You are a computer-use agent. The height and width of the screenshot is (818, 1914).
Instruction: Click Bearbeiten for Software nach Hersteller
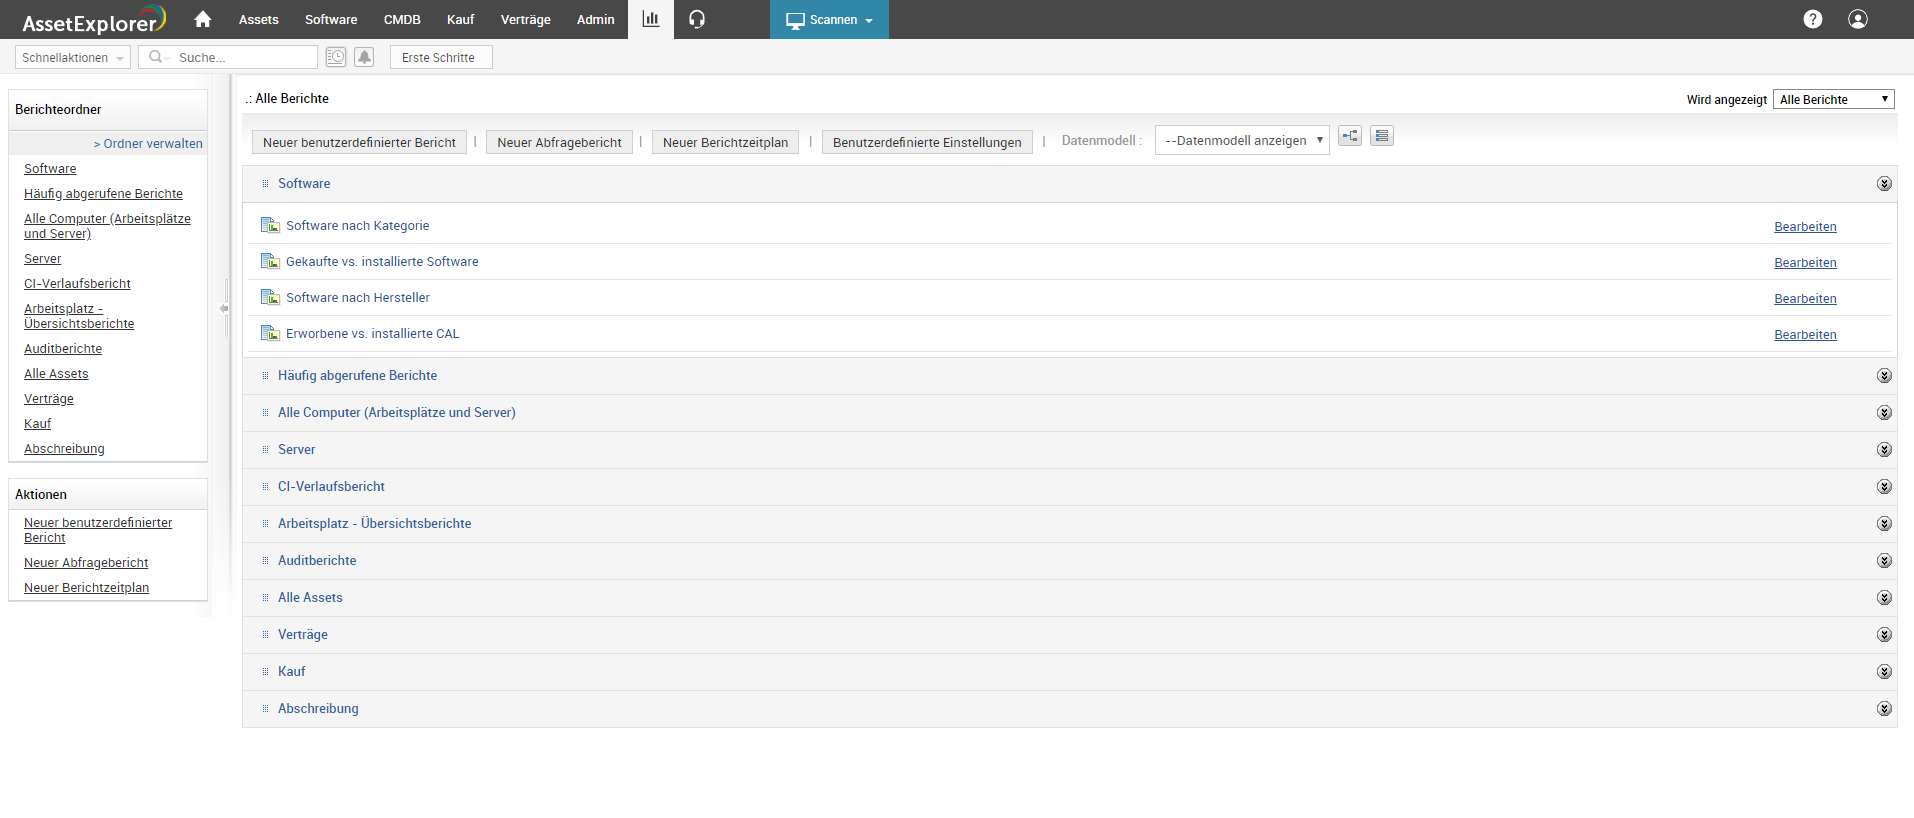click(1805, 299)
